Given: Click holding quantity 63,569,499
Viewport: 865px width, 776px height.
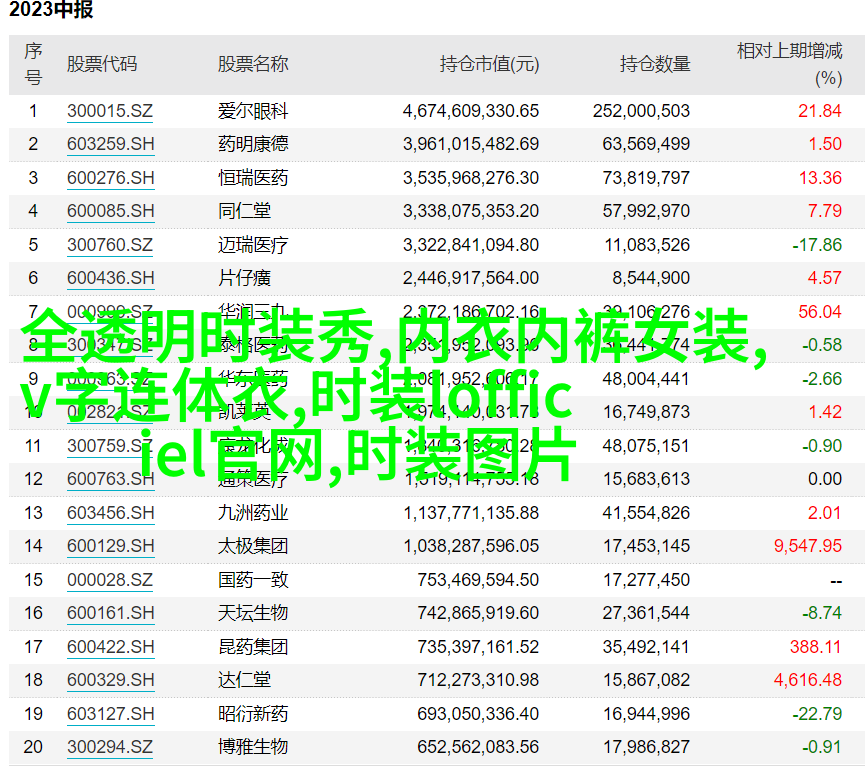Looking at the screenshot, I should [x=646, y=145].
